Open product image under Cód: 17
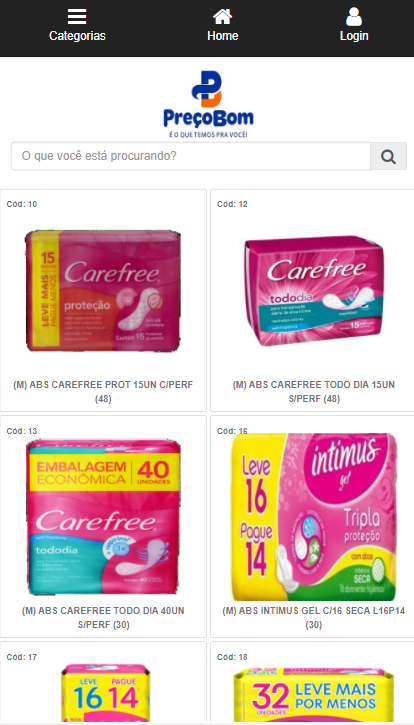 pos(106,694)
